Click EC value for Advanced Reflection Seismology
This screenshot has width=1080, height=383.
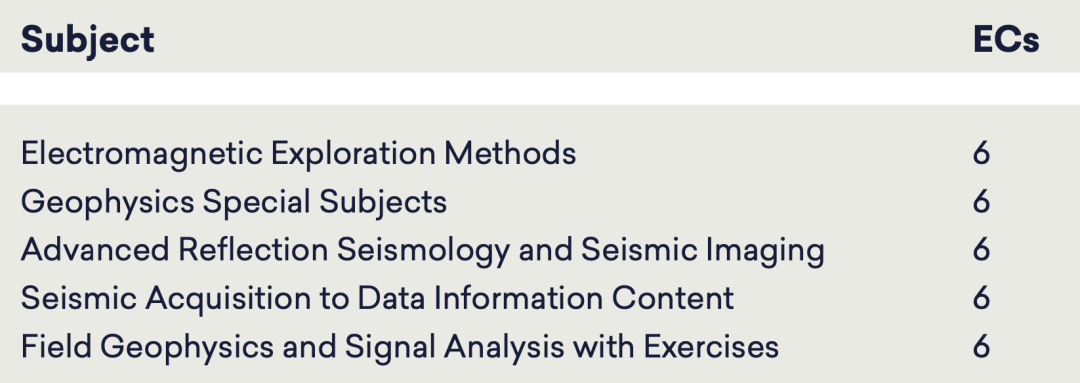pos(982,249)
